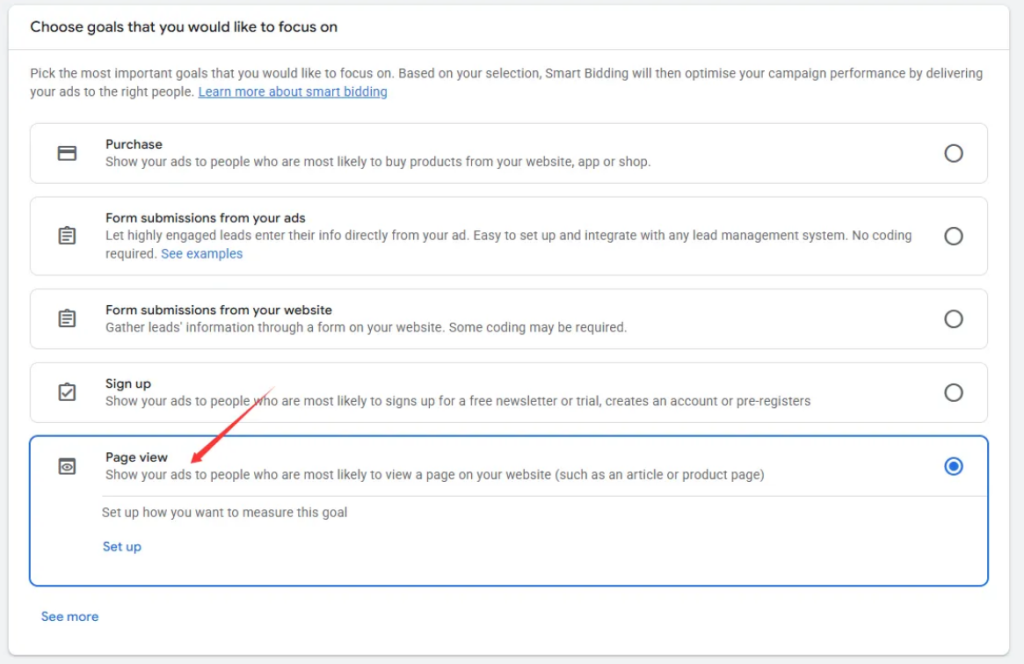1024x664 pixels.
Task: Click the 'Sign up' goal title text
Action: 128,384
